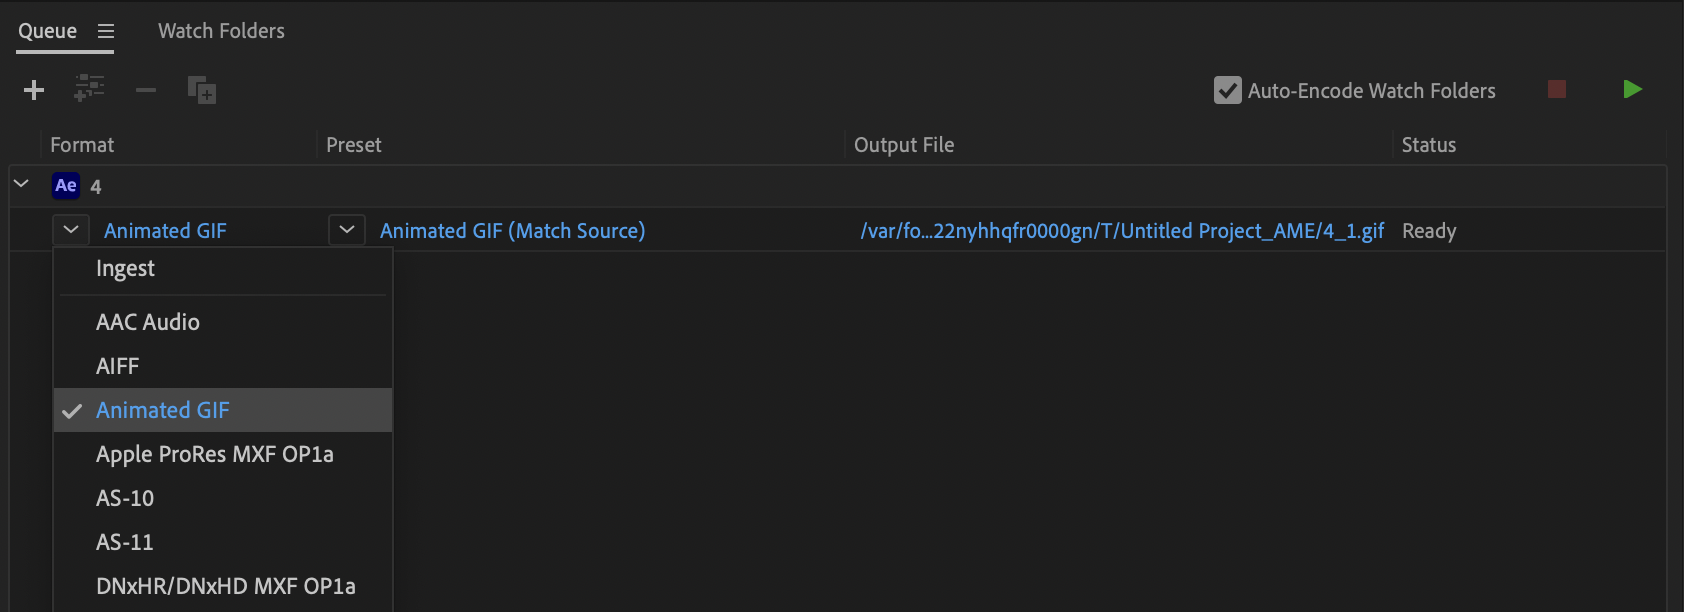This screenshot has height=612, width=1684.
Task: Toggle Auto-Encode Watch Folders checkbox
Action: coord(1228,90)
